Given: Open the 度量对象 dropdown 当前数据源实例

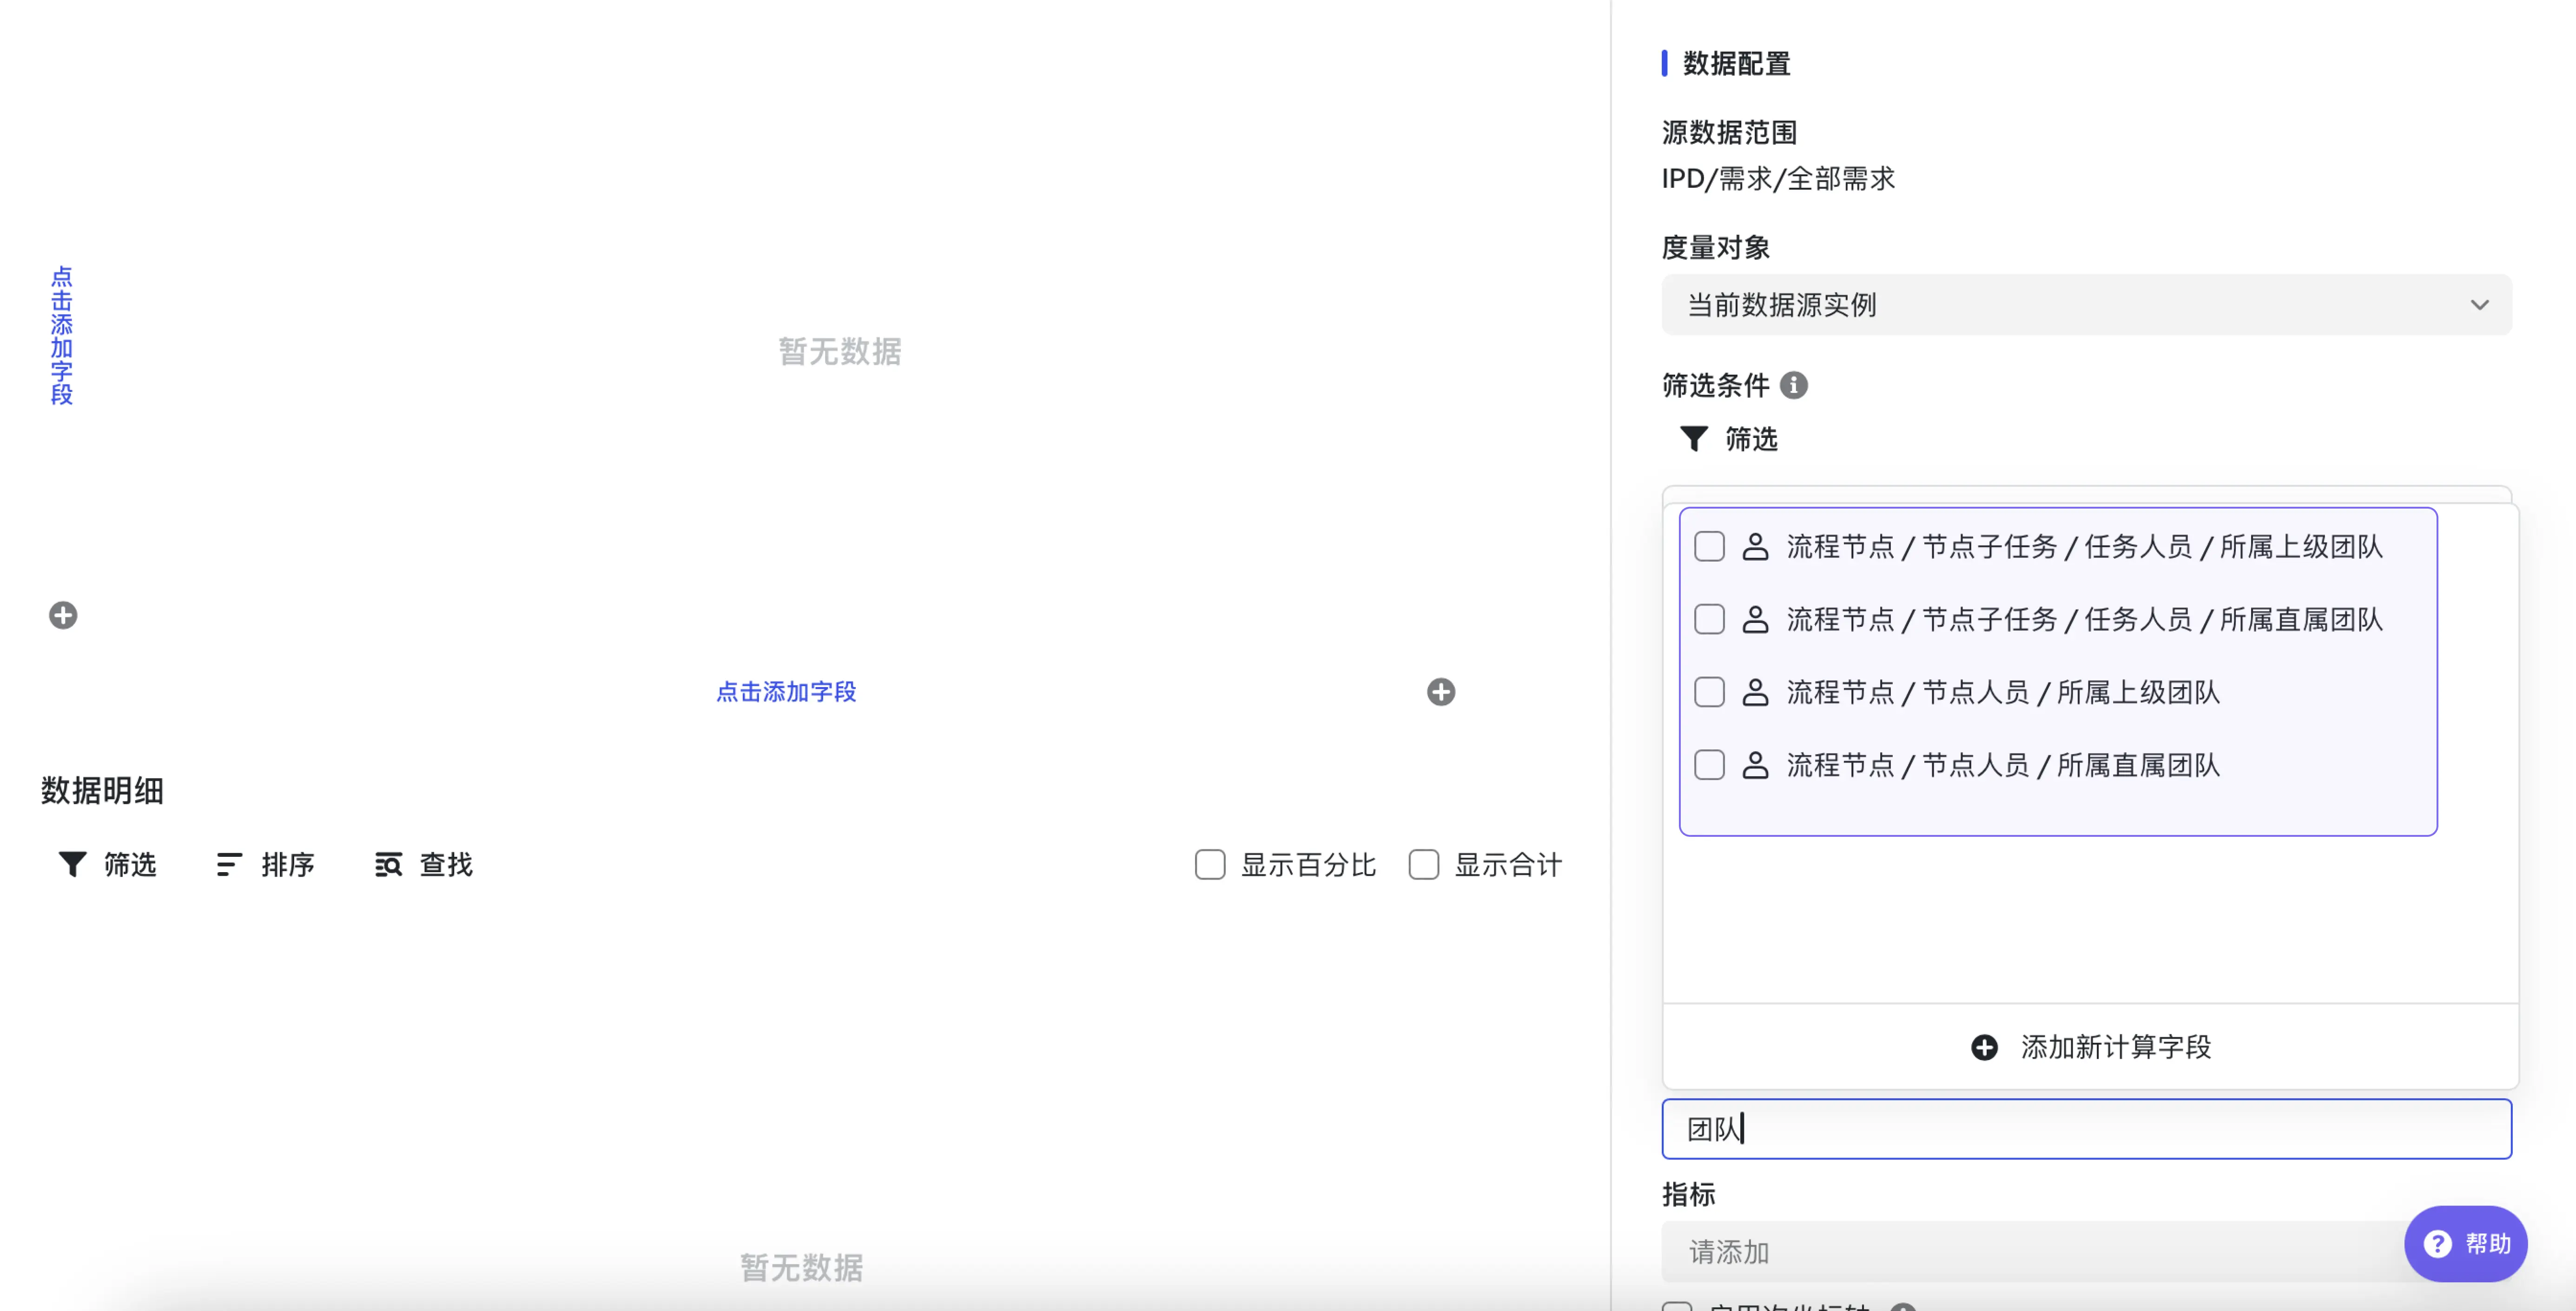Looking at the screenshot, I should (x=2086, y=304).
